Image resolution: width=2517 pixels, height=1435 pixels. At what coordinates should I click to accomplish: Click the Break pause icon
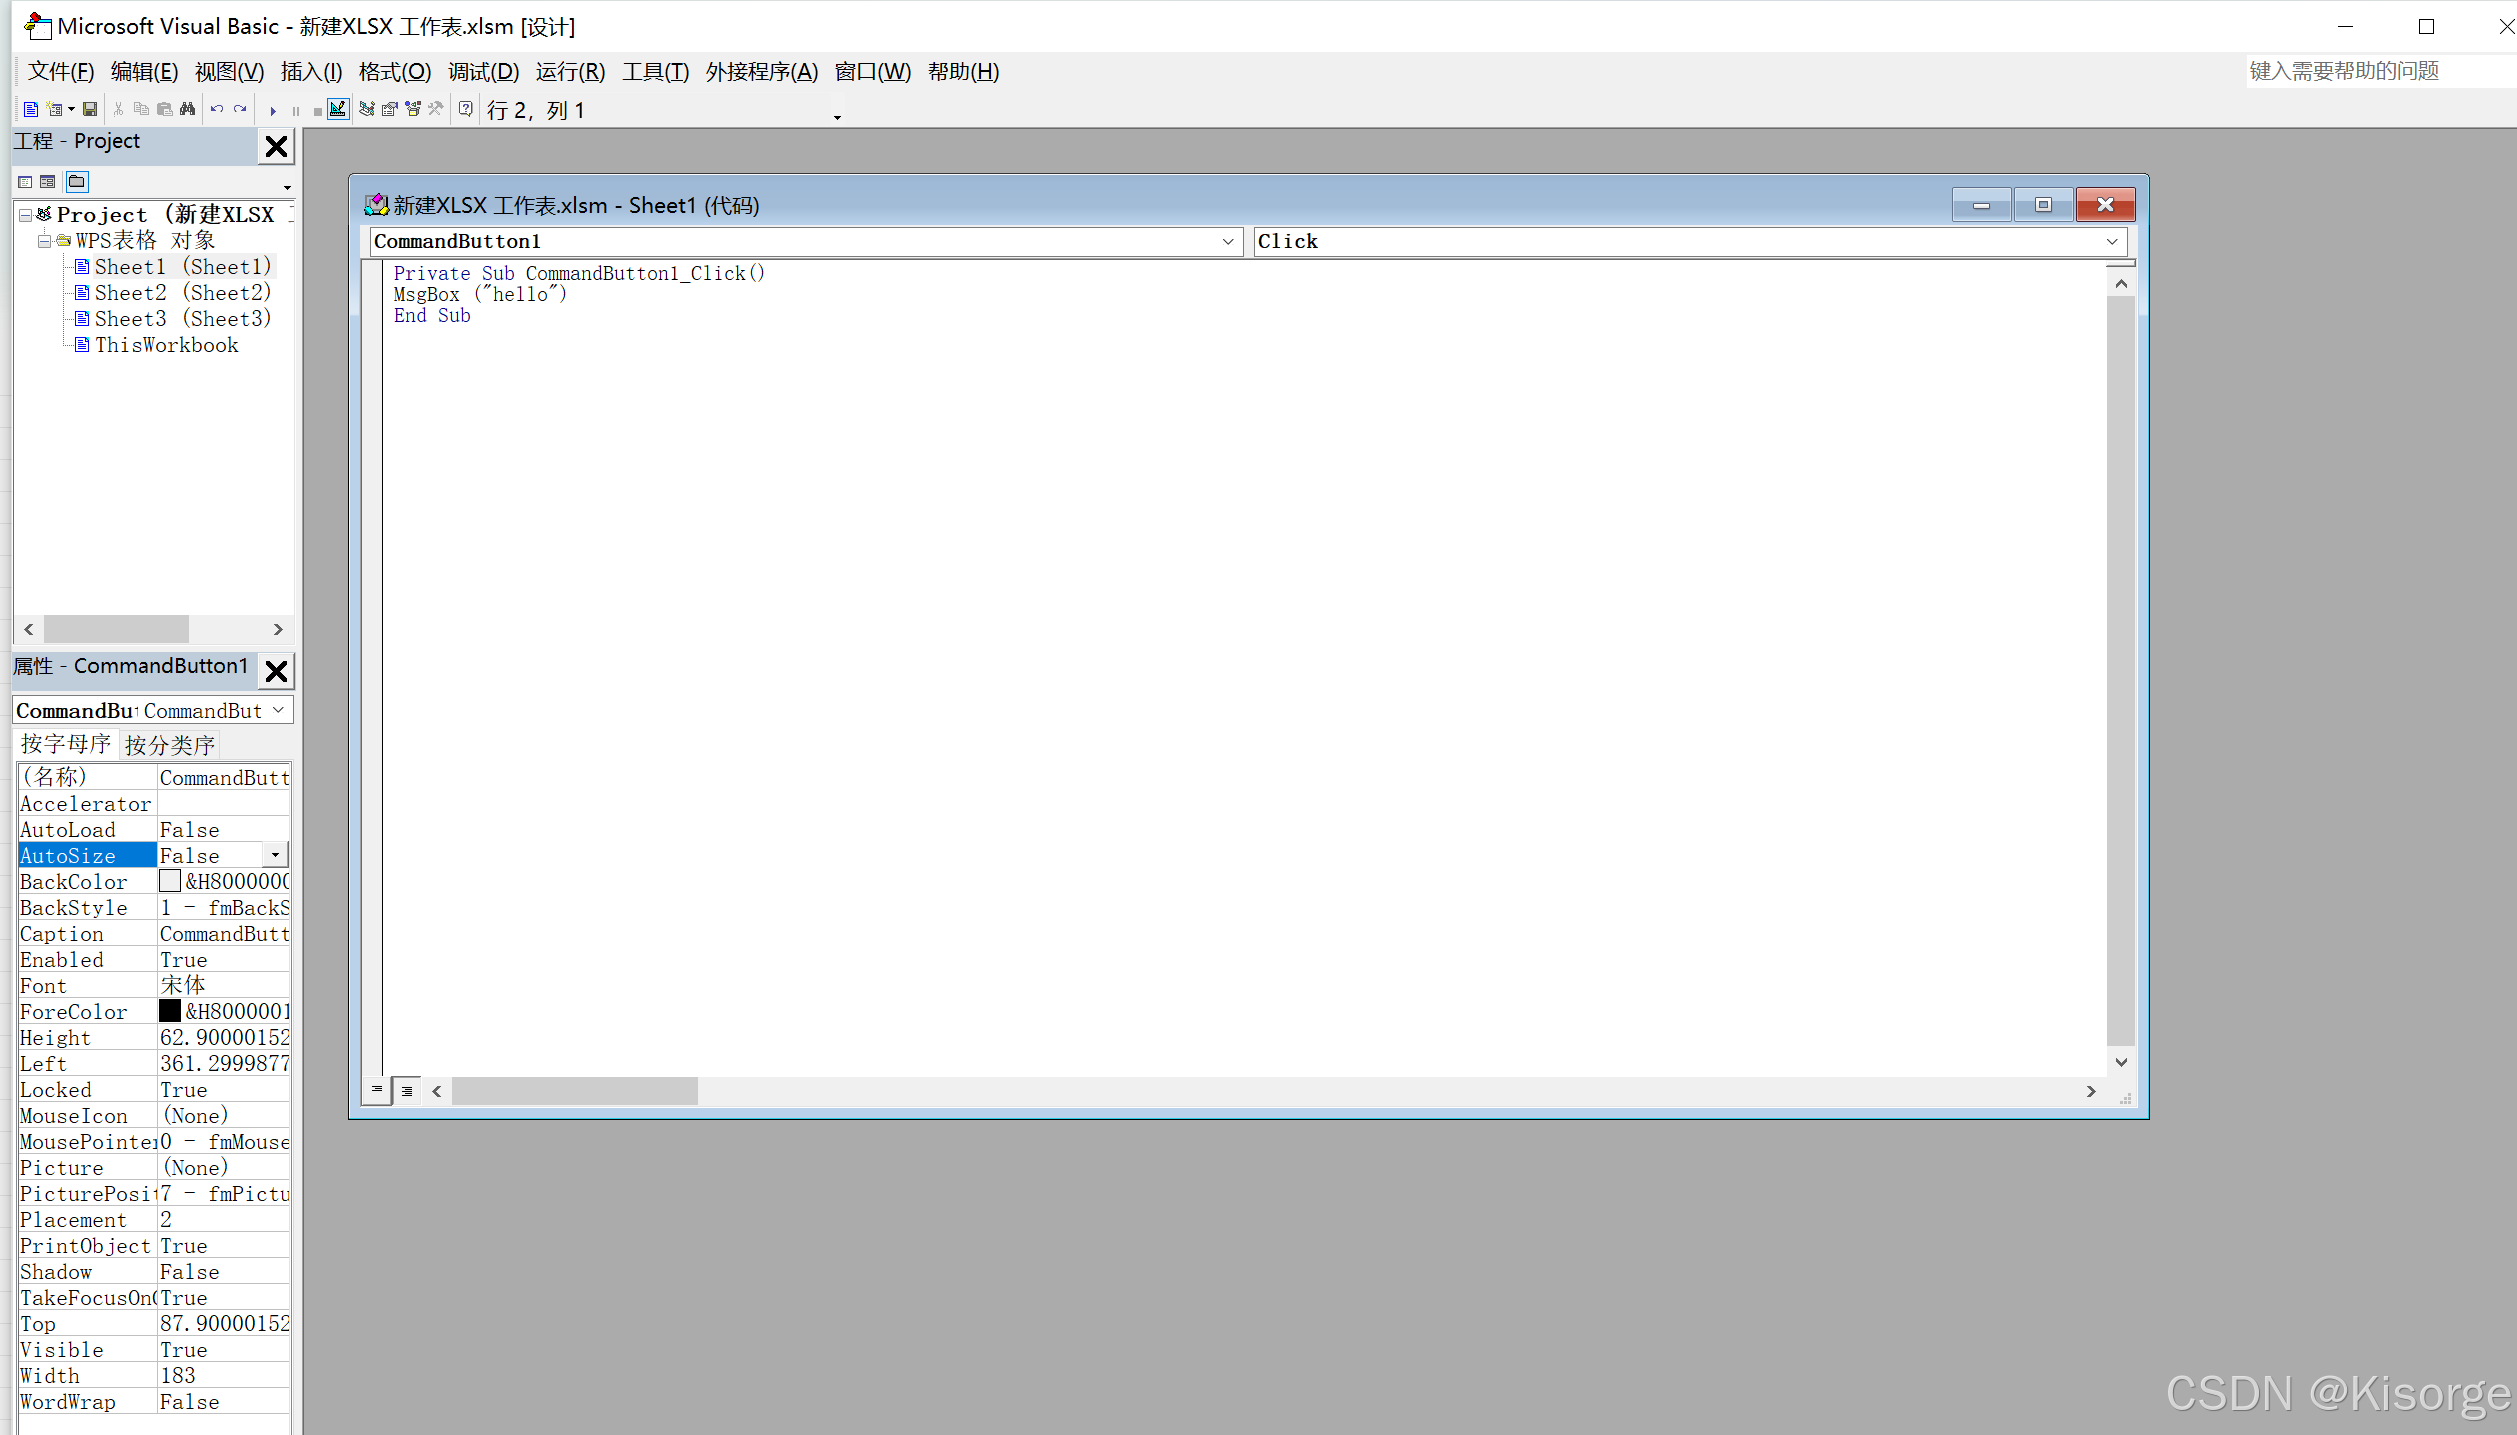coord(295,111)
